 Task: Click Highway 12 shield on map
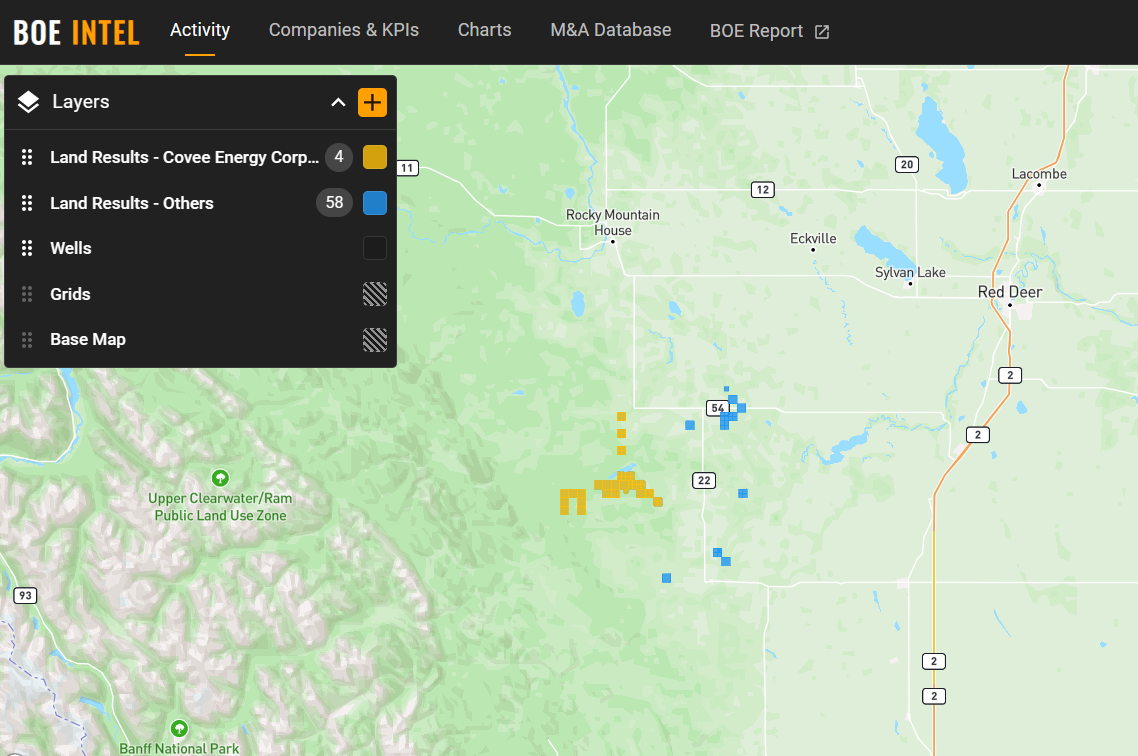click(762, 190)
